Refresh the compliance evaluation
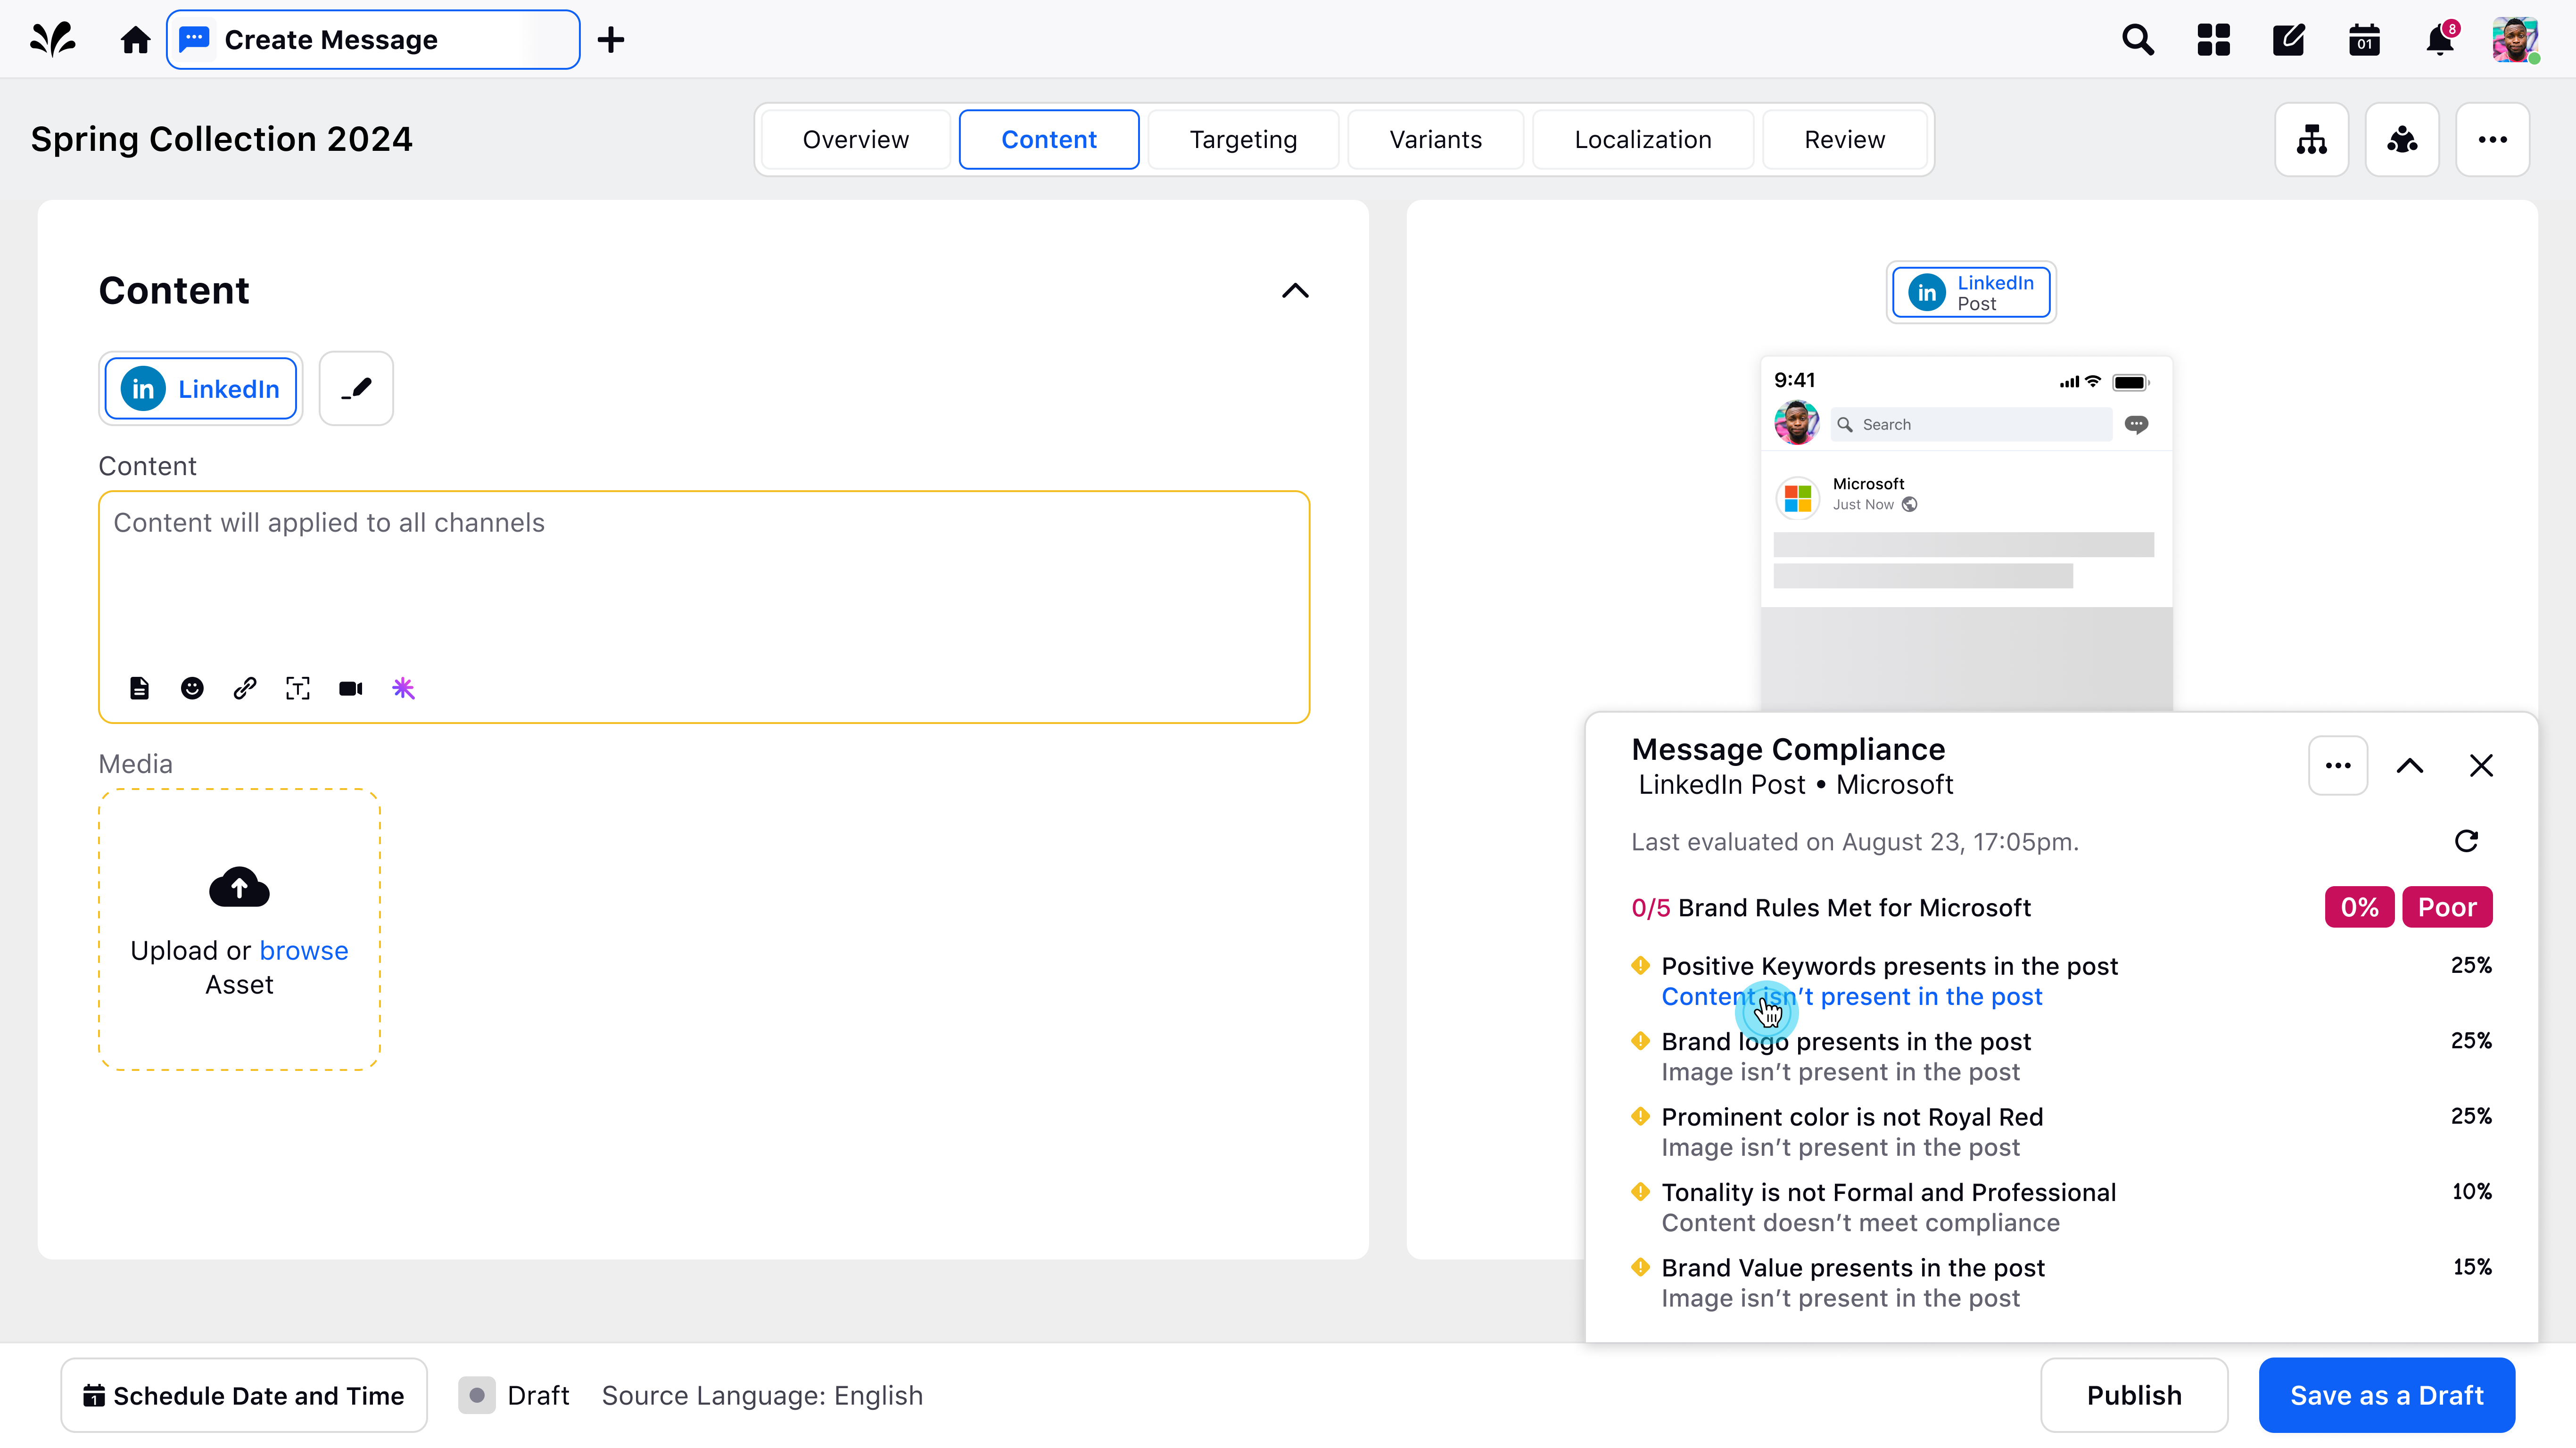The height and width of the screenshot is (1448, 2576). pyautogui.click(x=2466, y=841)
